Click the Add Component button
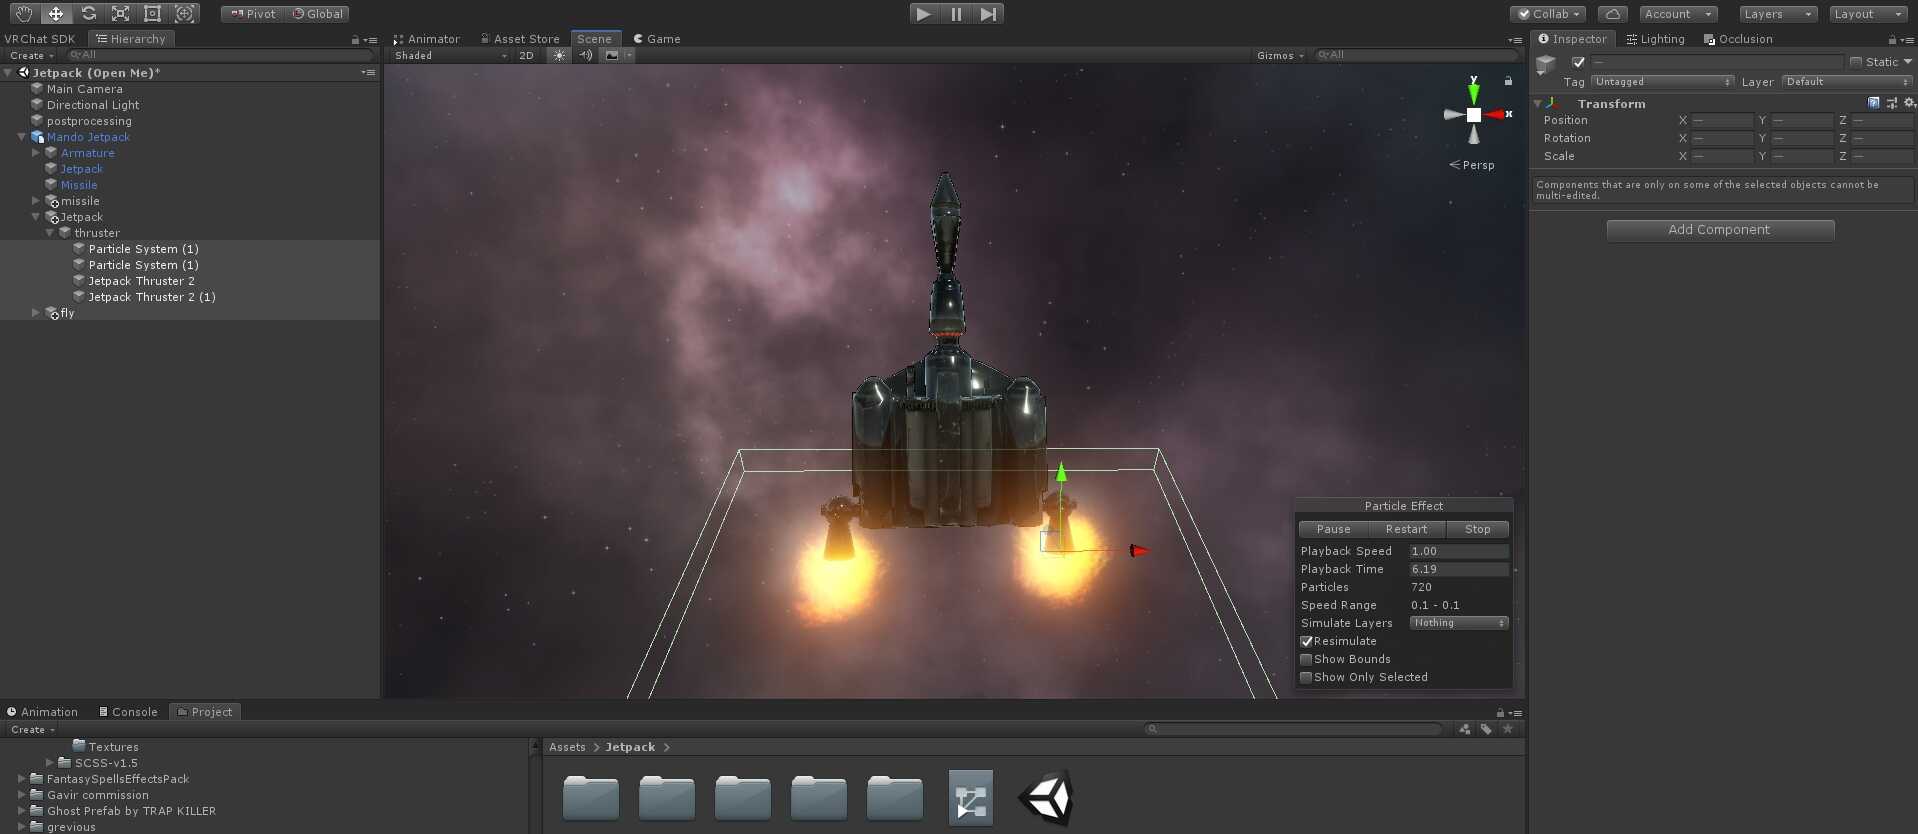This screenshot has height=834, width=1918. pos(1719,230)
